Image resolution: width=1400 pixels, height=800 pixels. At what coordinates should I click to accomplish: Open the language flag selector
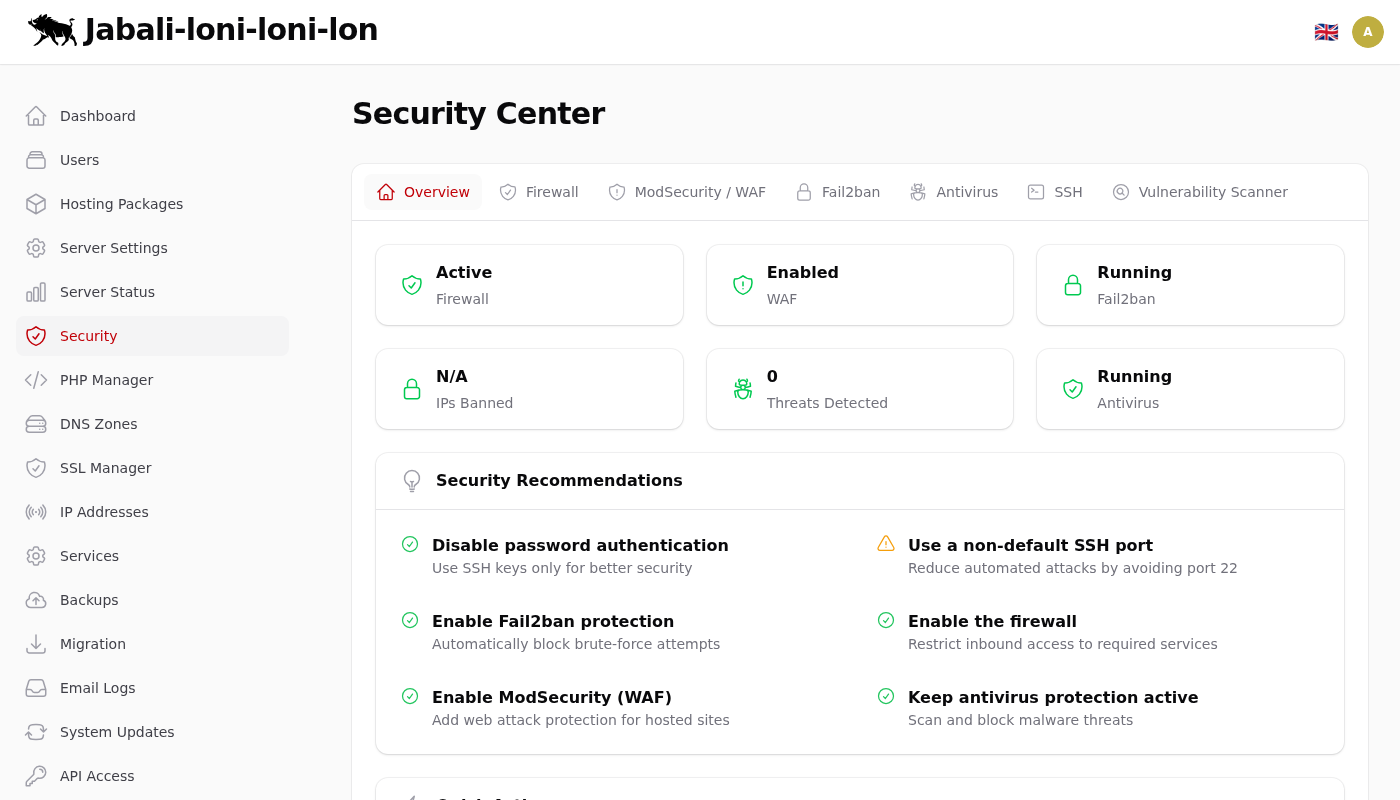(x=1326, y=32)
